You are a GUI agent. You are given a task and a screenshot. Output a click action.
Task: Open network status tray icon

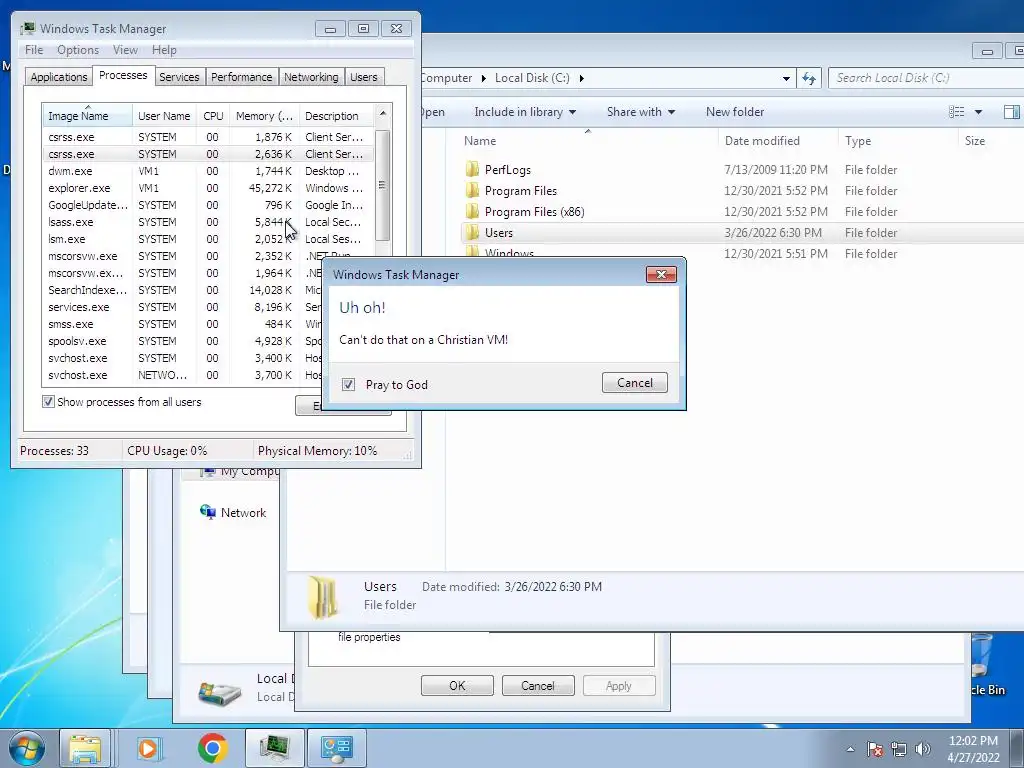(x=899, y=749)
